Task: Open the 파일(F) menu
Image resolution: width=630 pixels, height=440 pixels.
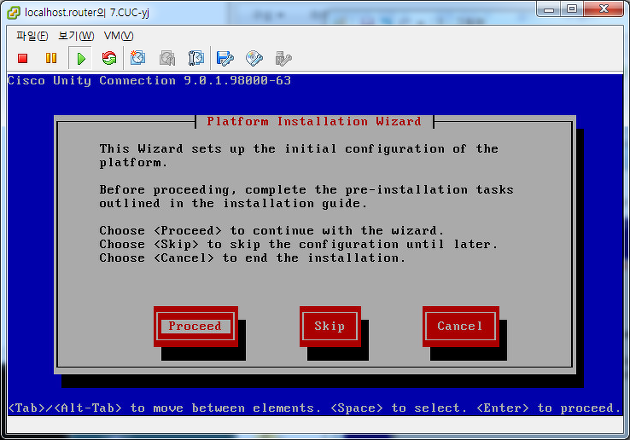Action: 32,36
